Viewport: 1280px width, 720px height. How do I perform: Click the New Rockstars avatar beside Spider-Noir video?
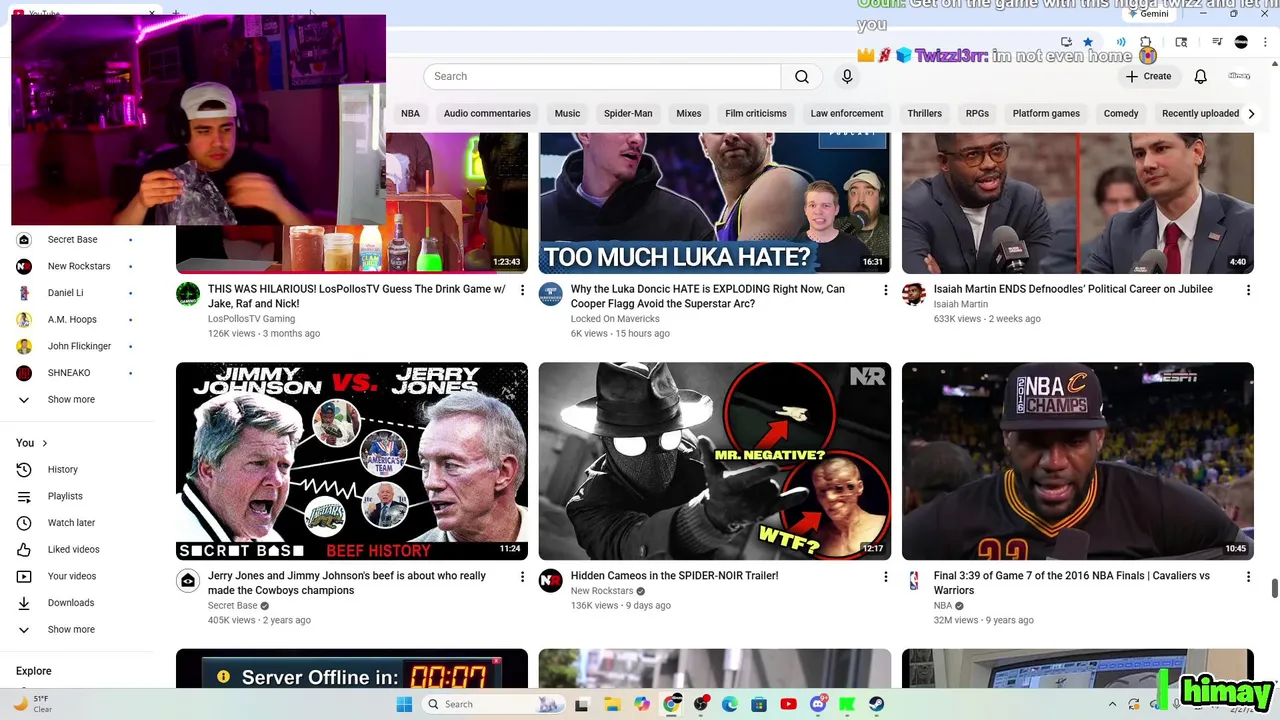click(551, 580)
